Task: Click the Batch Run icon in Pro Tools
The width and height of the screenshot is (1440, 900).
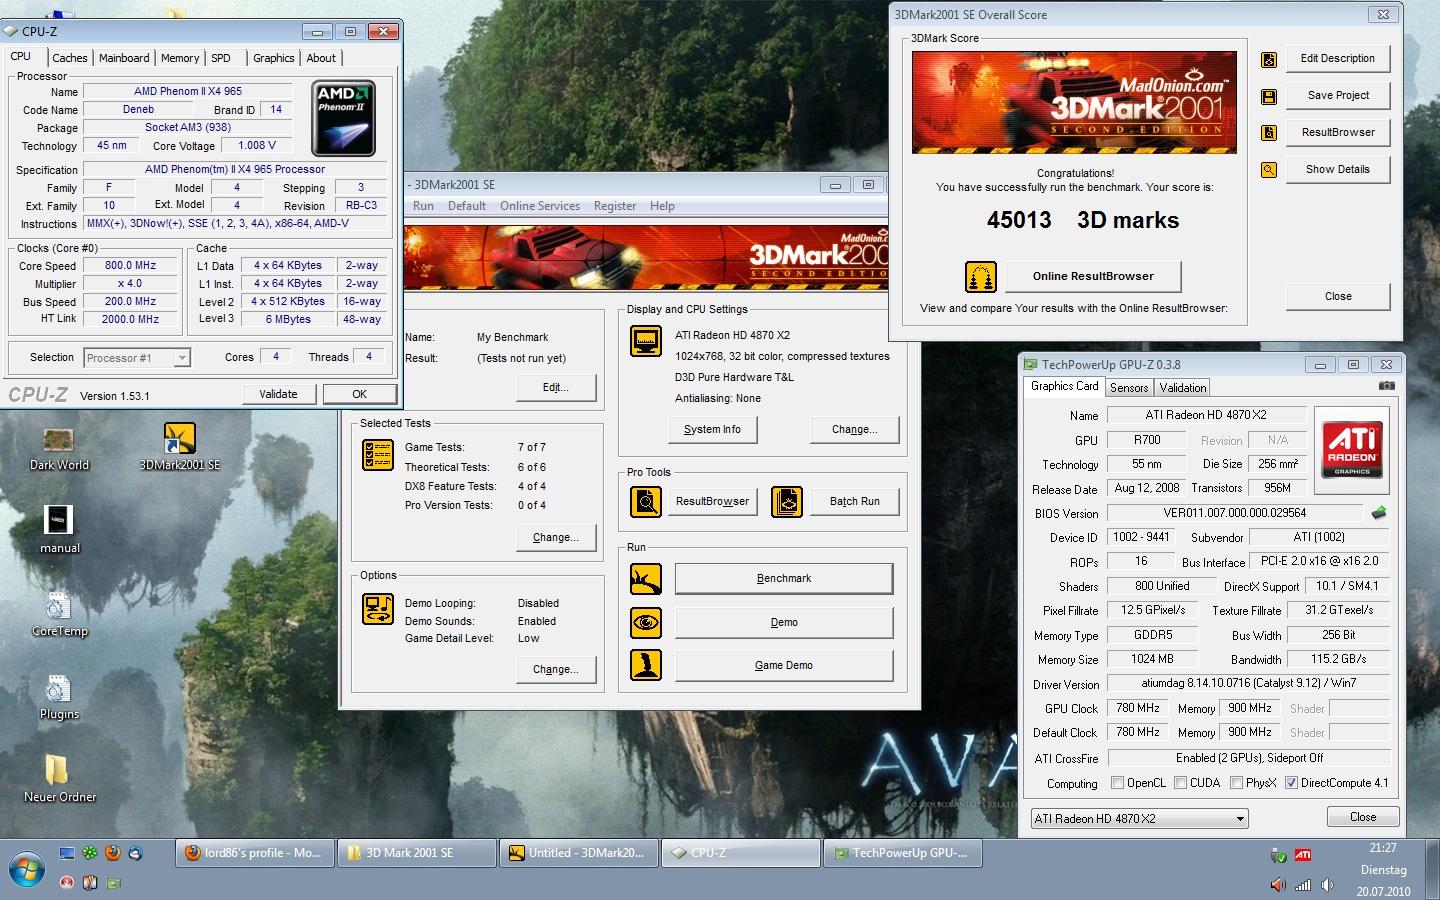Action: point(787,501)
